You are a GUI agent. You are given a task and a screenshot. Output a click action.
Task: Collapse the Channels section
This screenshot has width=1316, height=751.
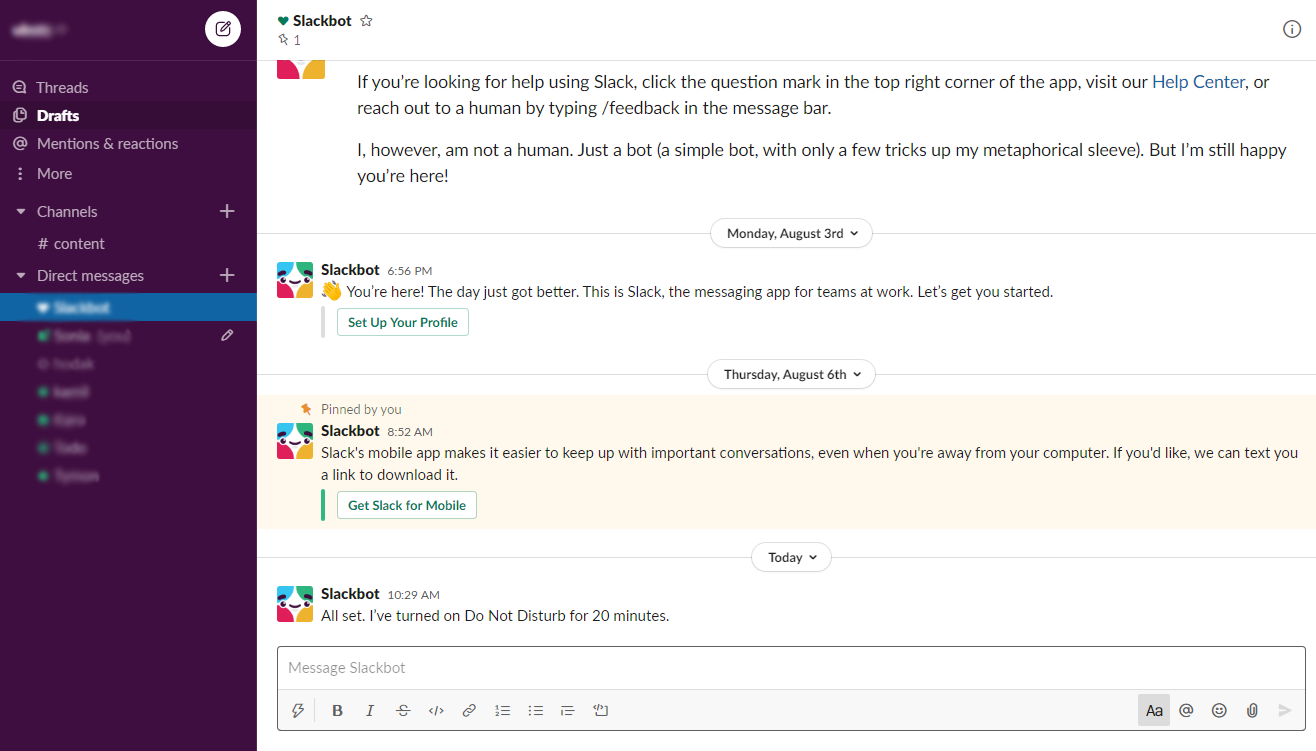tap(21, 212)
